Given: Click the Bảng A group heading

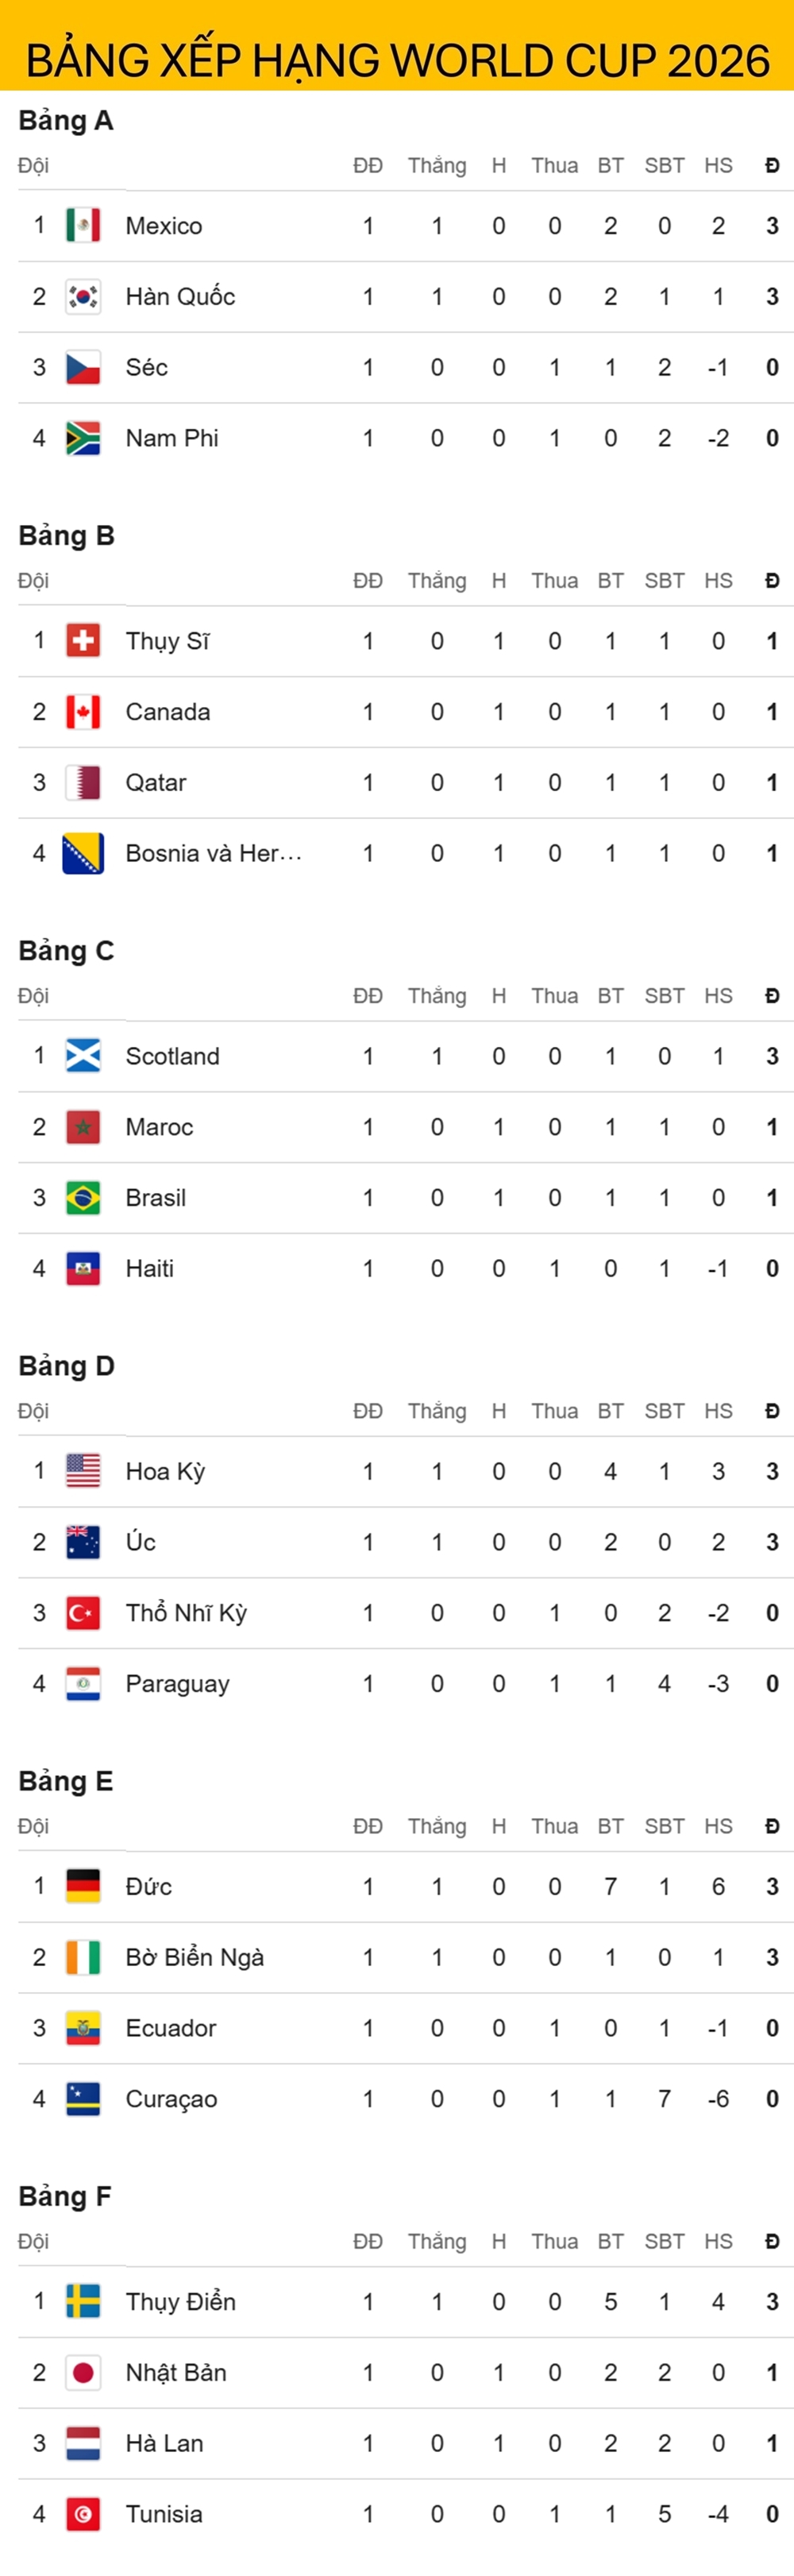Looking at the screenshot, I should point(66,120).
